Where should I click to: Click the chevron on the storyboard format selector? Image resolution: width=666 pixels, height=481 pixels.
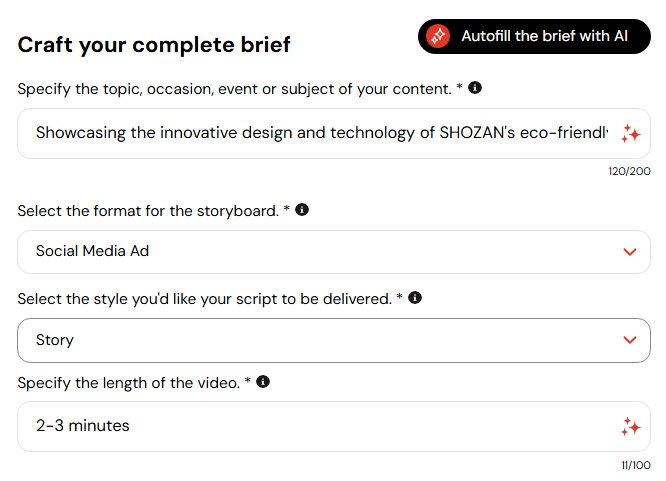click(630, 252)
